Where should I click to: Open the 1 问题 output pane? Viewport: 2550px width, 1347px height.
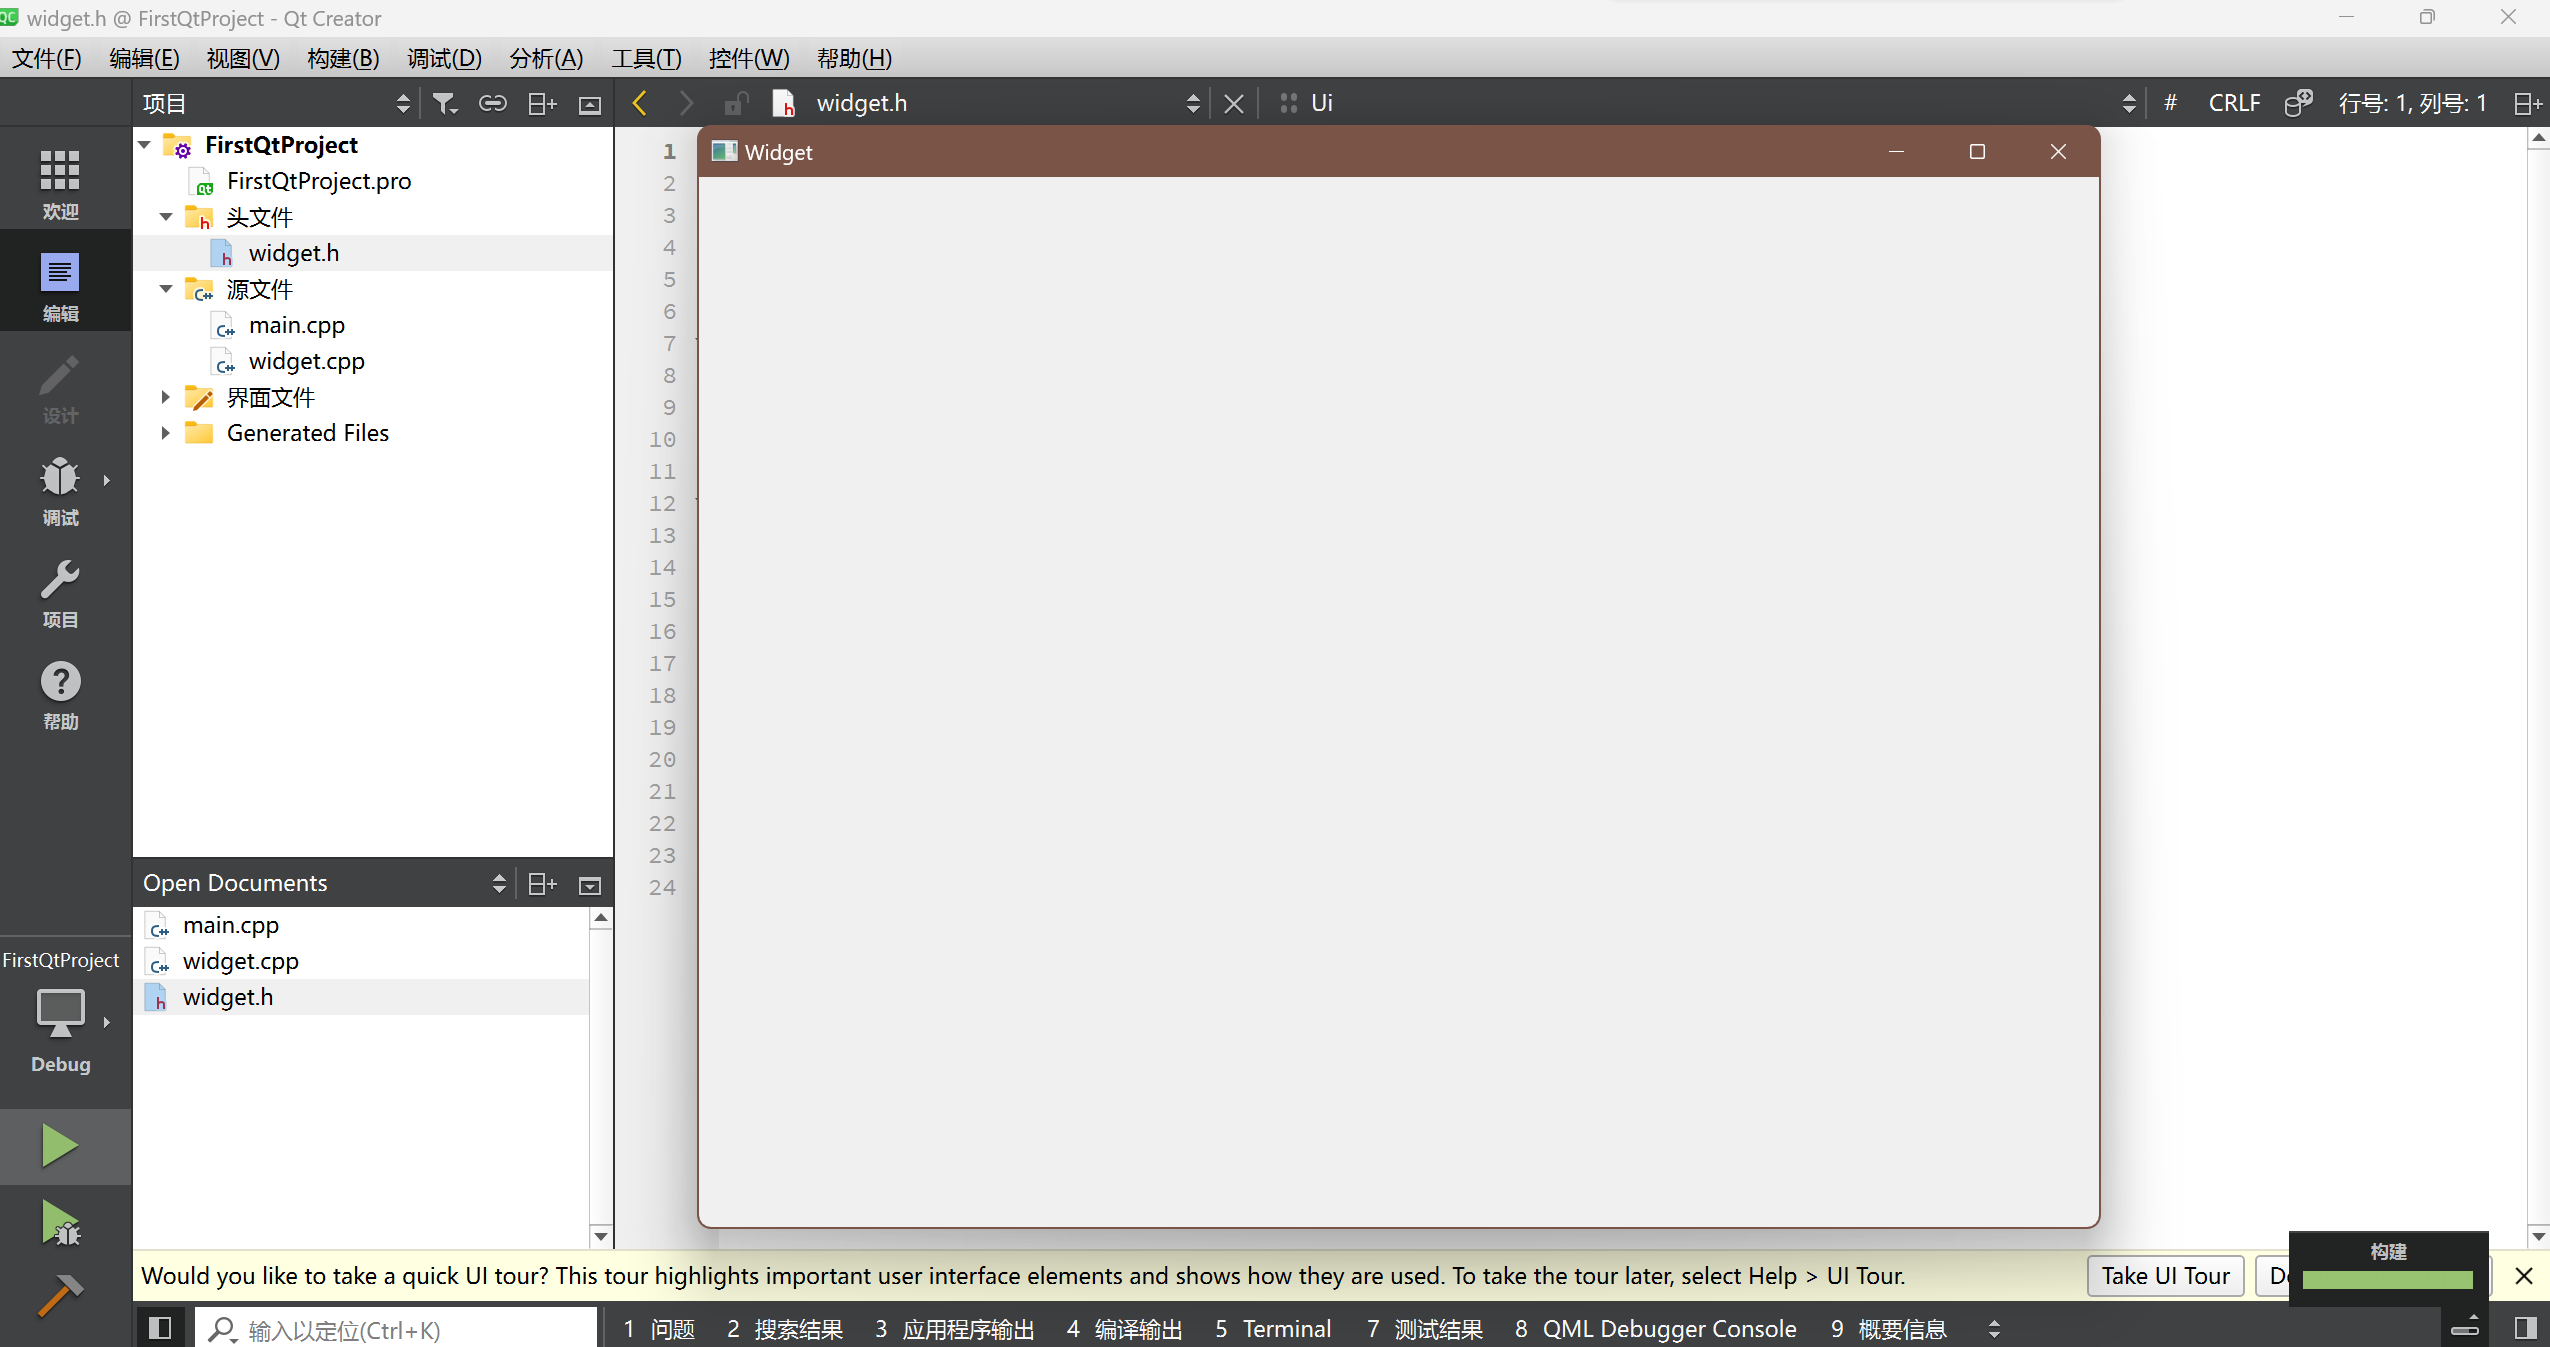(659, 1328)
